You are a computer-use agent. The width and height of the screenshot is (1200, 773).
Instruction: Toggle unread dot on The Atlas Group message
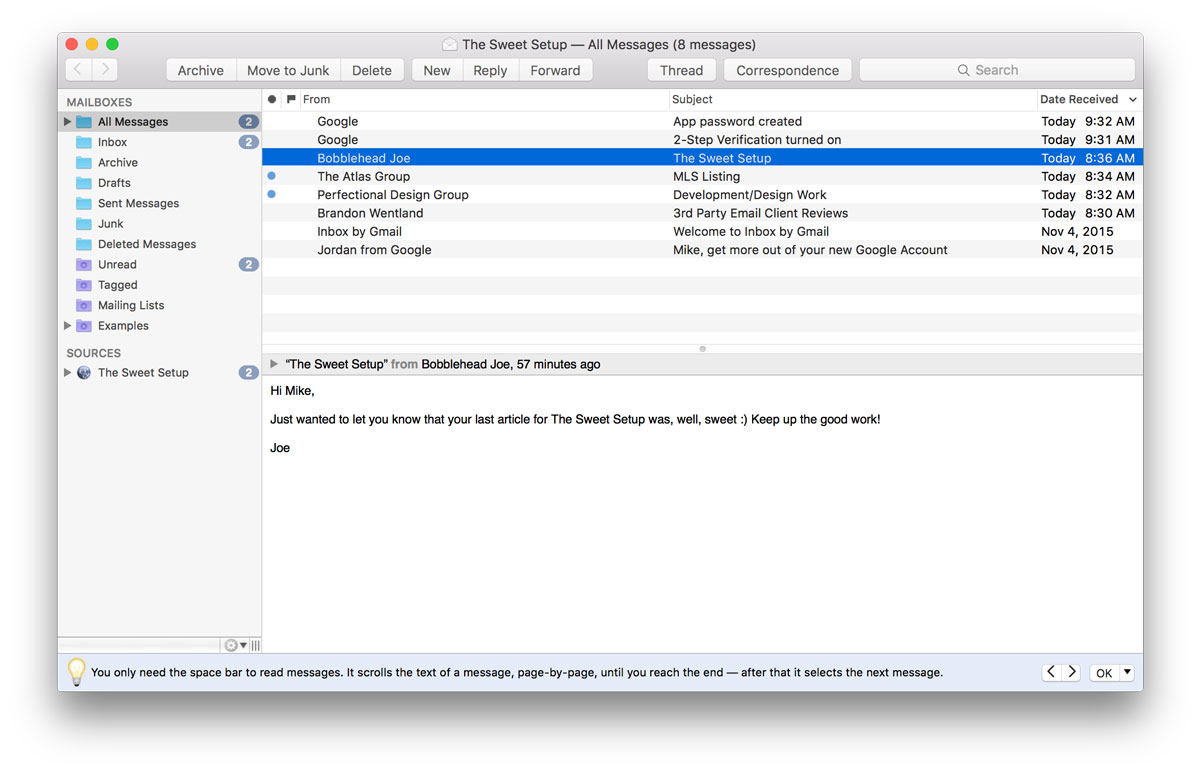272,176
